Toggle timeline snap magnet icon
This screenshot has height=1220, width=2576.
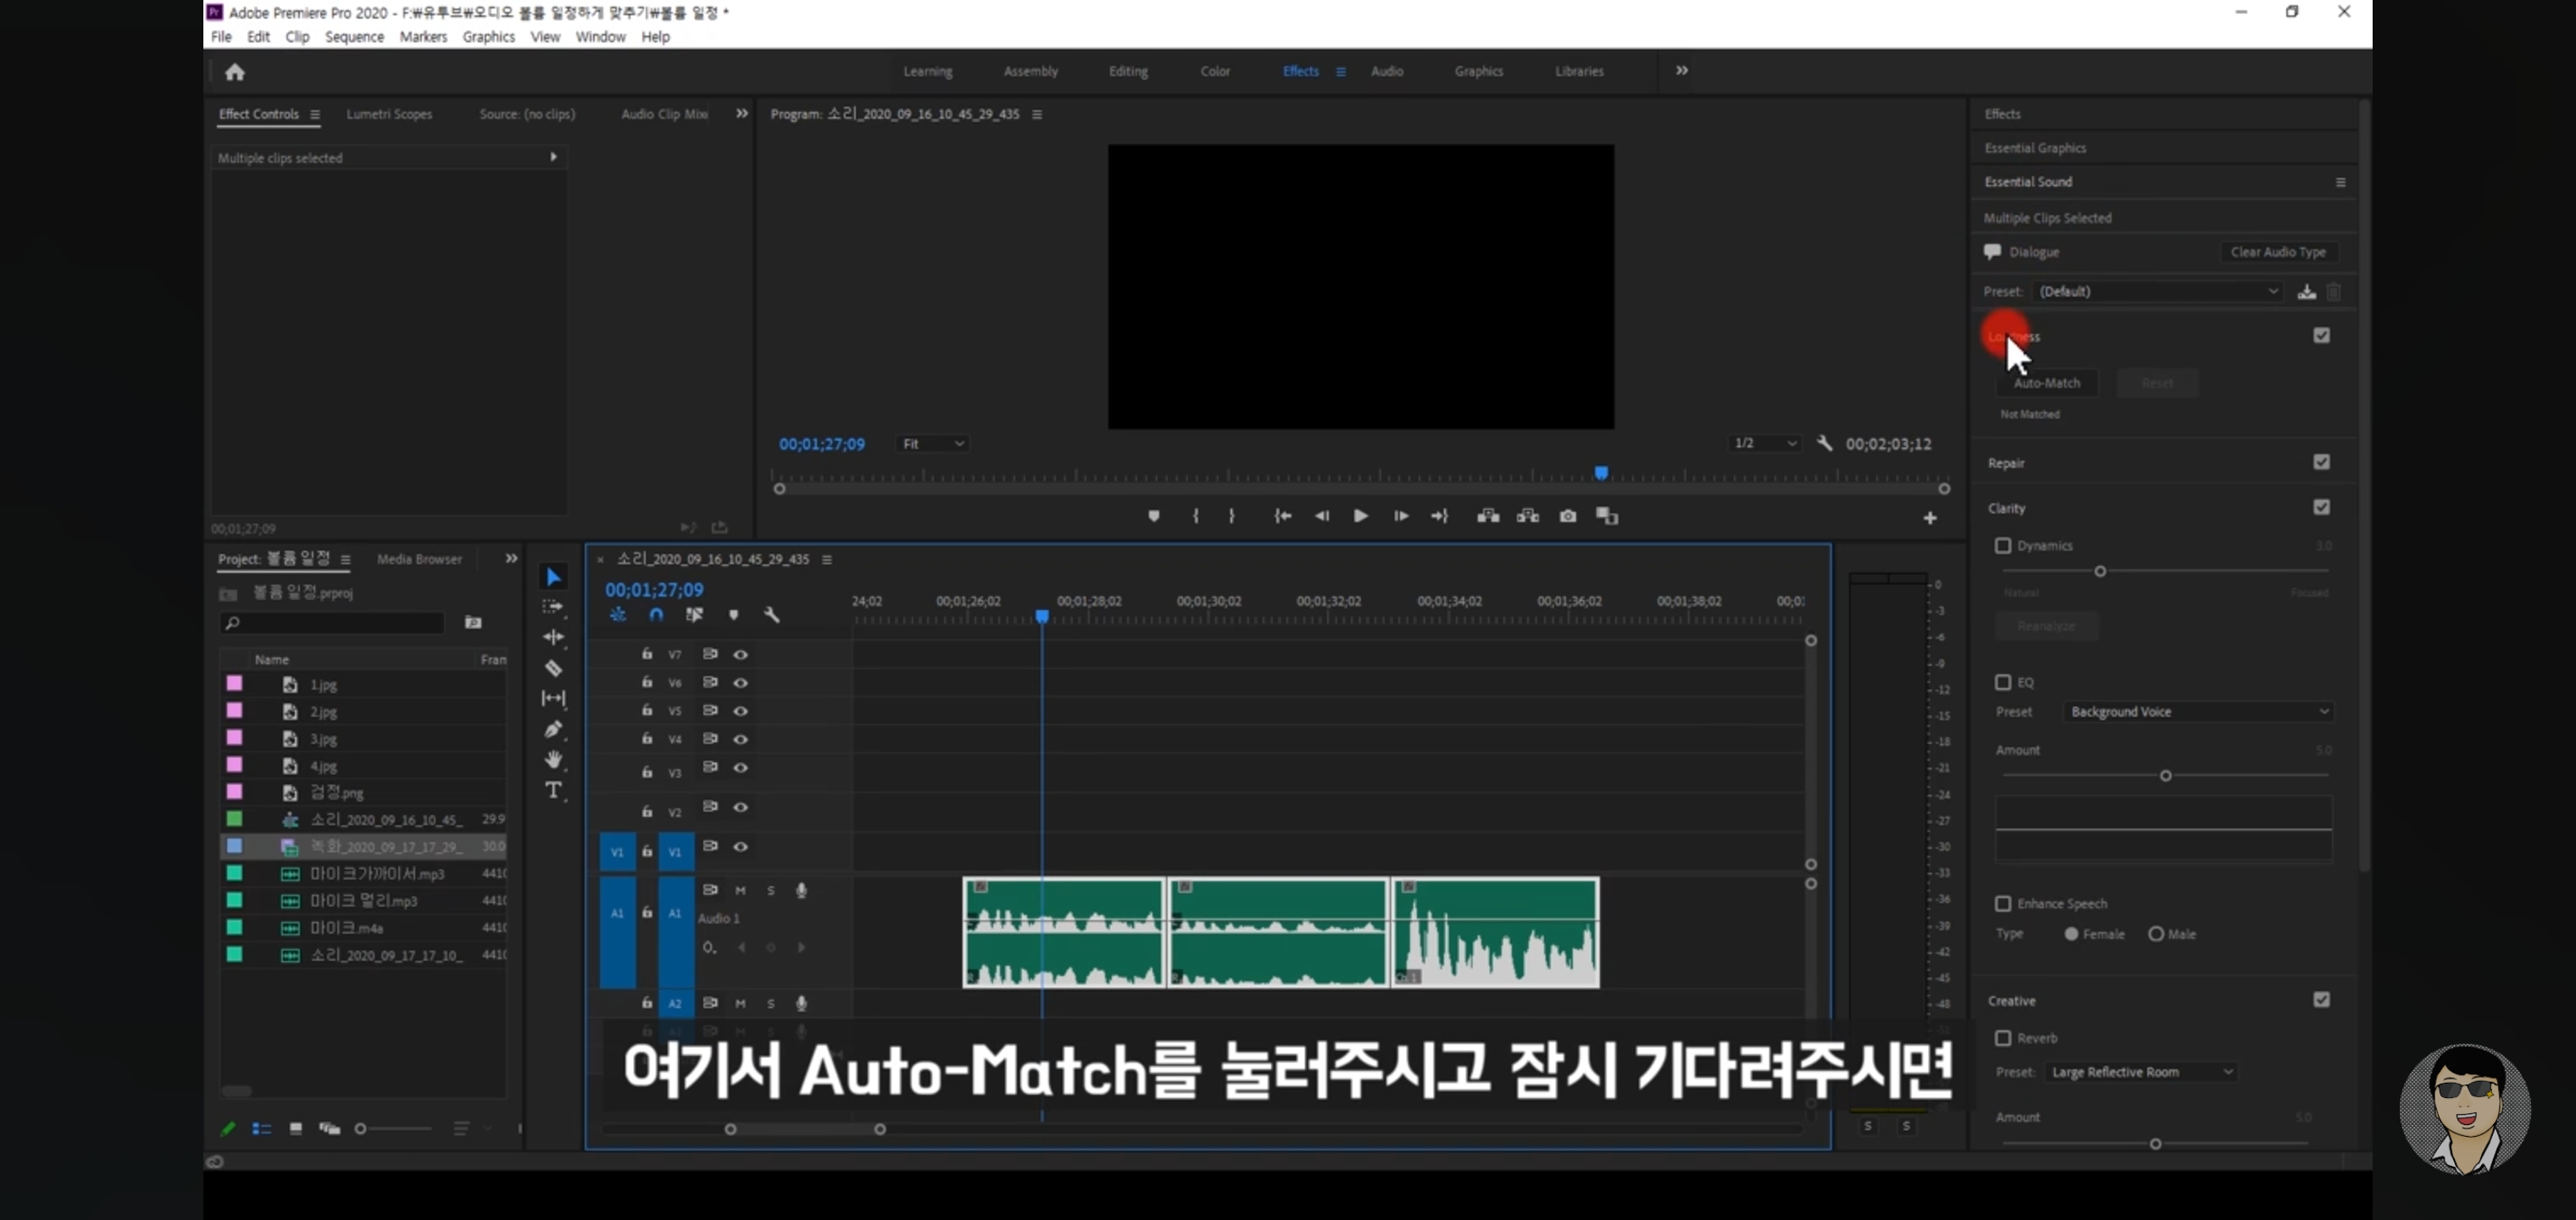pos(656,615)
